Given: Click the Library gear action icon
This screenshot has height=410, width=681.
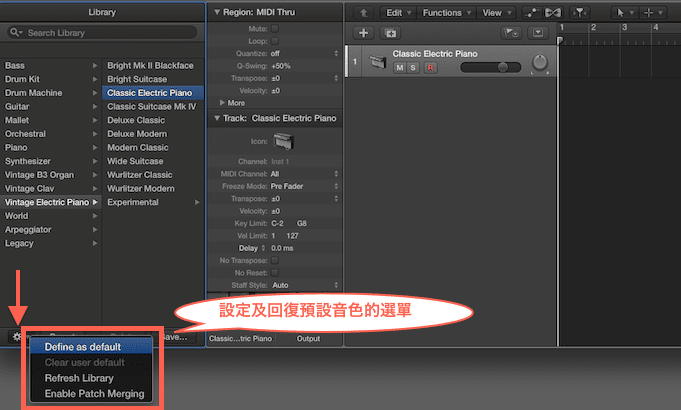Looking at the screenshot, I should [x=17, y=337].
